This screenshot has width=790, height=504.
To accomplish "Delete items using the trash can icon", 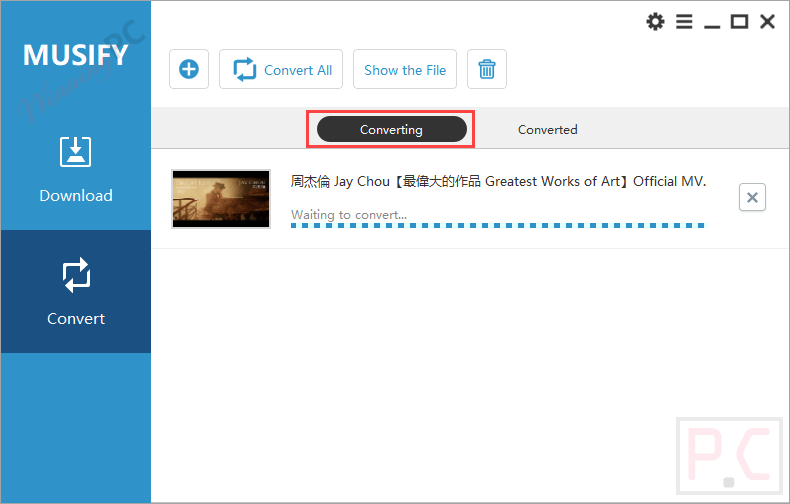I will coord(487,69).
